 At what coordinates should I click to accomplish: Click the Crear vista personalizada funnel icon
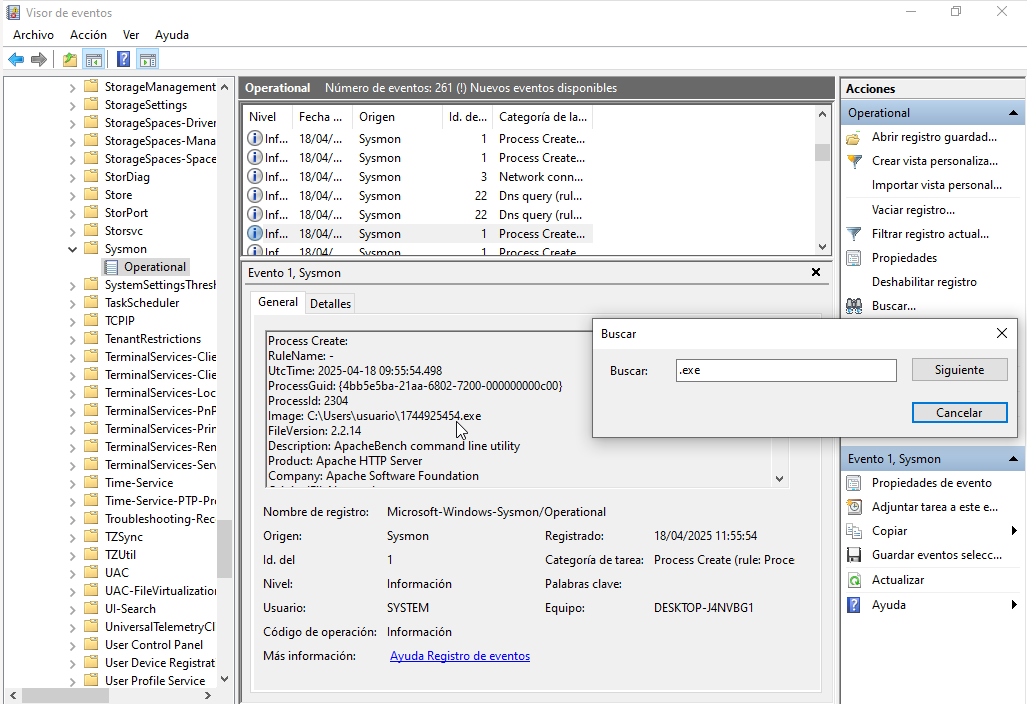click(853, 161)
